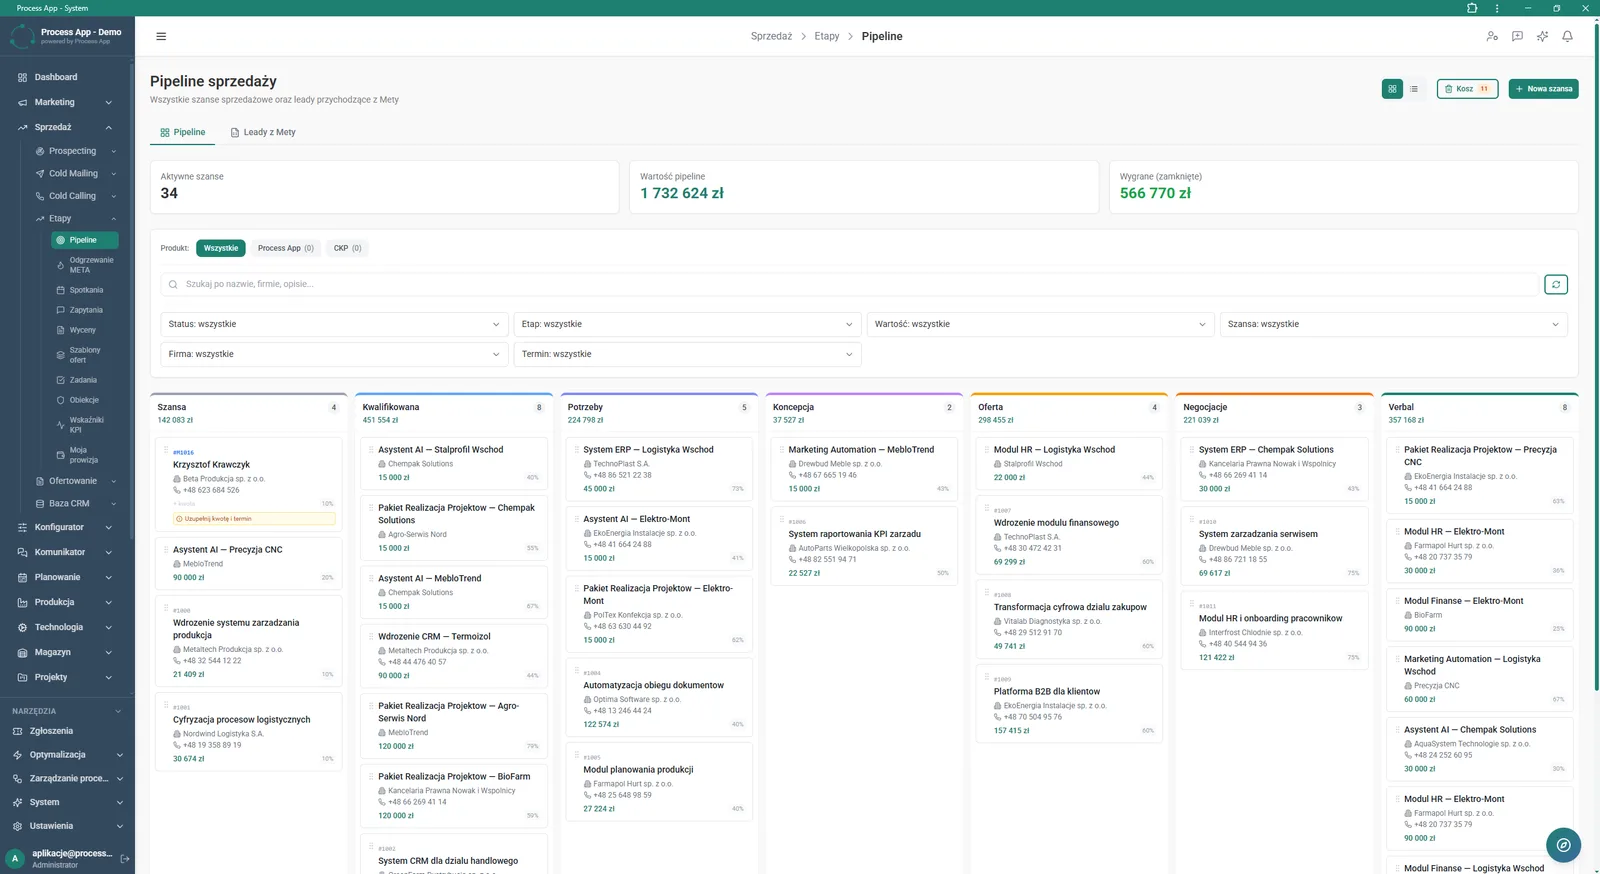Open the Termin: wszystkie dropdown
The height and width of the screenshot is (874, 1600).
[x=687, y=354]
